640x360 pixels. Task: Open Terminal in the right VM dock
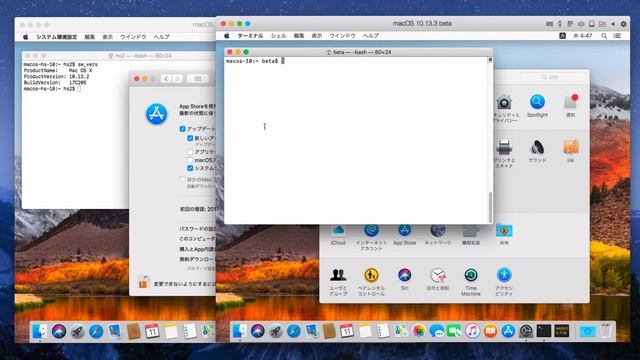544,331
